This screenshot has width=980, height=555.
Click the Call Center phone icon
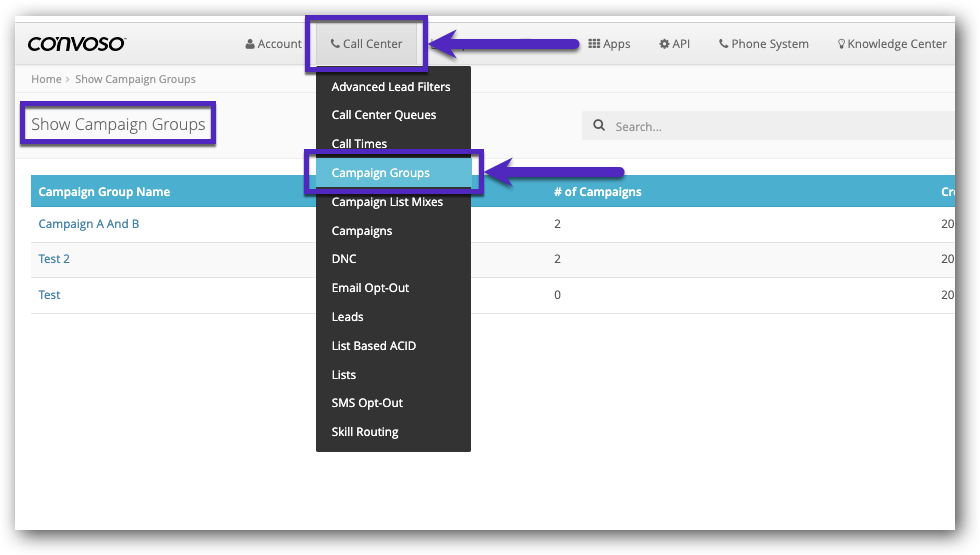(x=336, y=44)
